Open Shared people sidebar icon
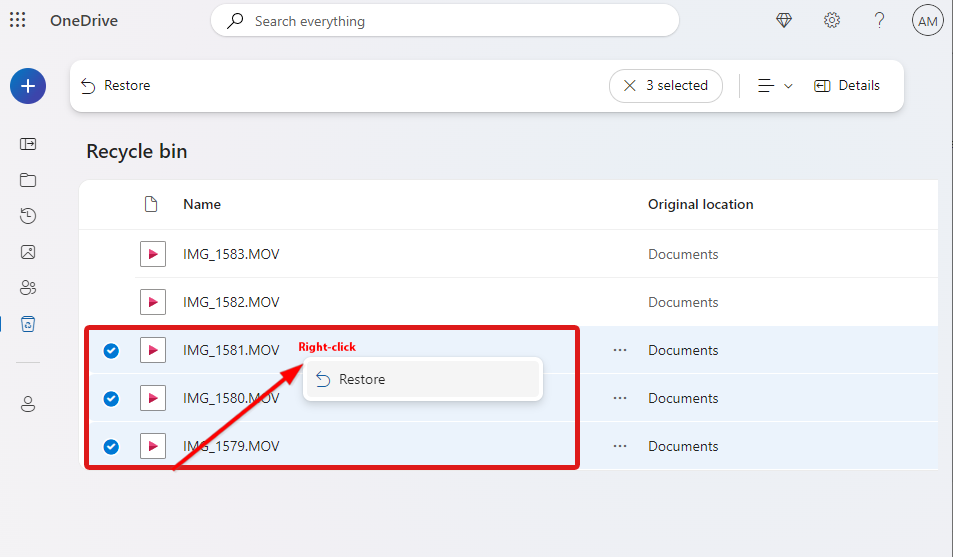The image size is (954, 557). (x=28, y=287)
